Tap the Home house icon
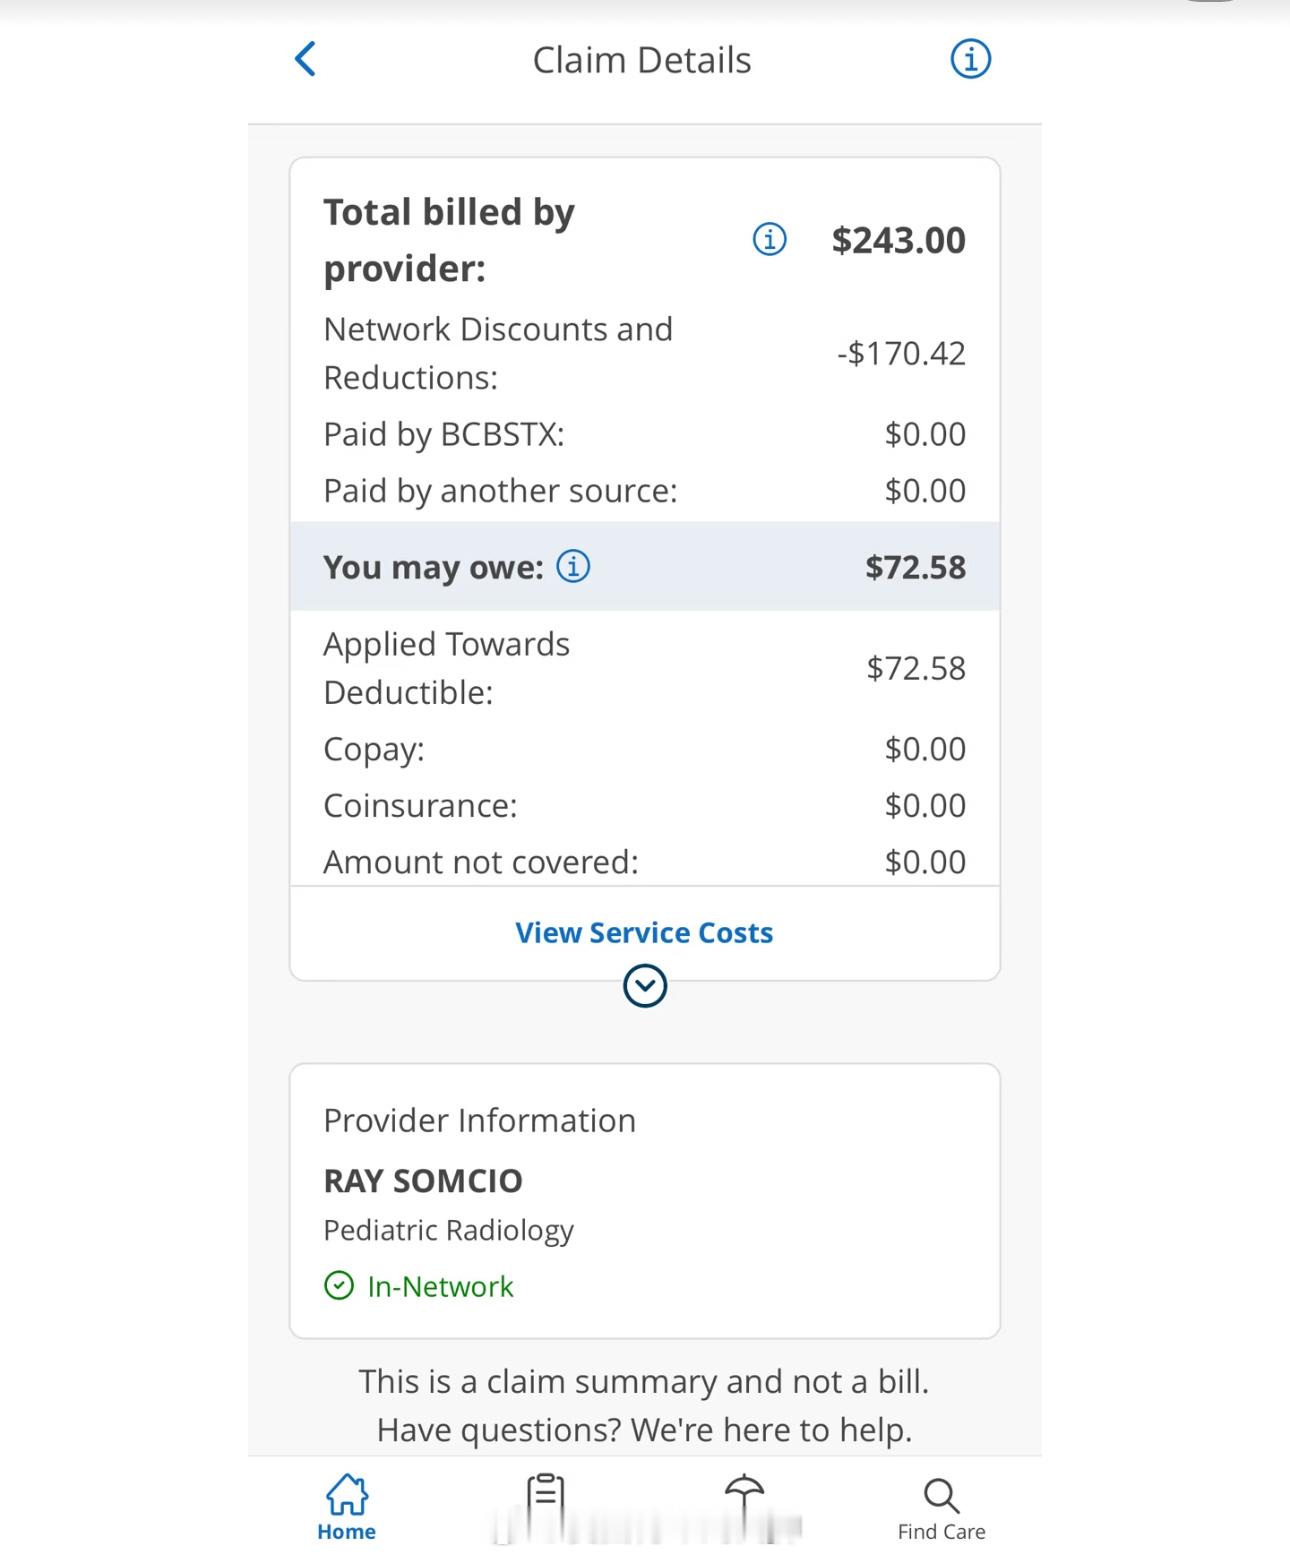The width and height of the screenshot is (1290, 1558). coord(346,1495)
